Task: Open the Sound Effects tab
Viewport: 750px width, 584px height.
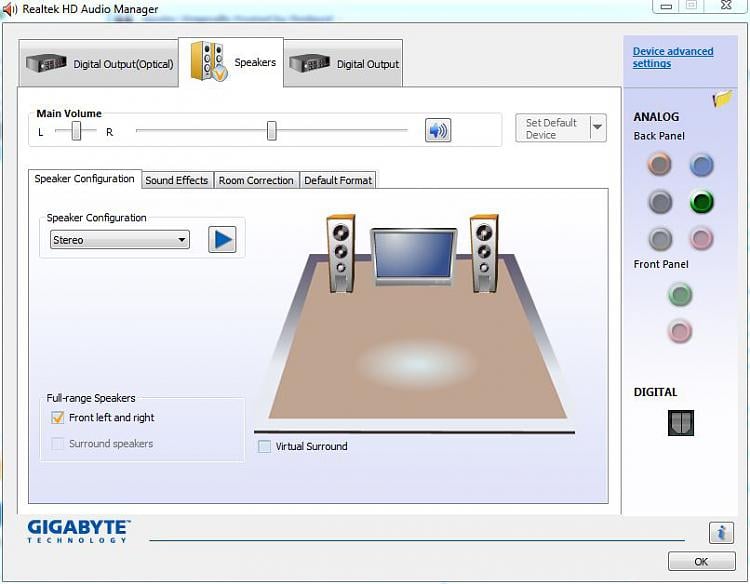Action: pyautogui.click(x=177, y=180)
